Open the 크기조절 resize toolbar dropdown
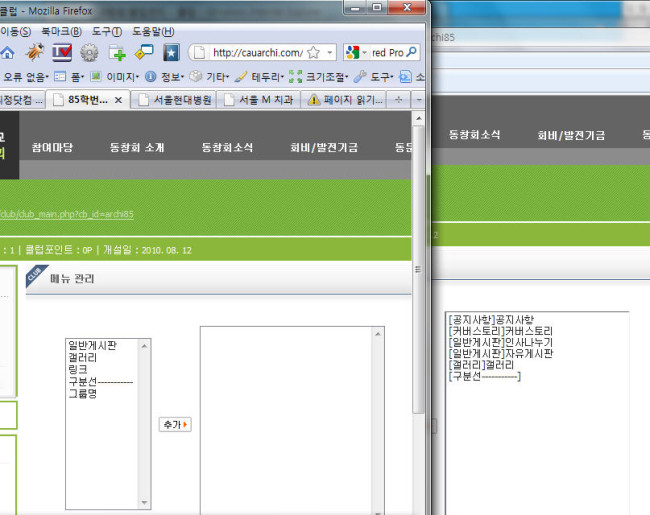Viewport: 650px width, 515px height. point(318,77)
